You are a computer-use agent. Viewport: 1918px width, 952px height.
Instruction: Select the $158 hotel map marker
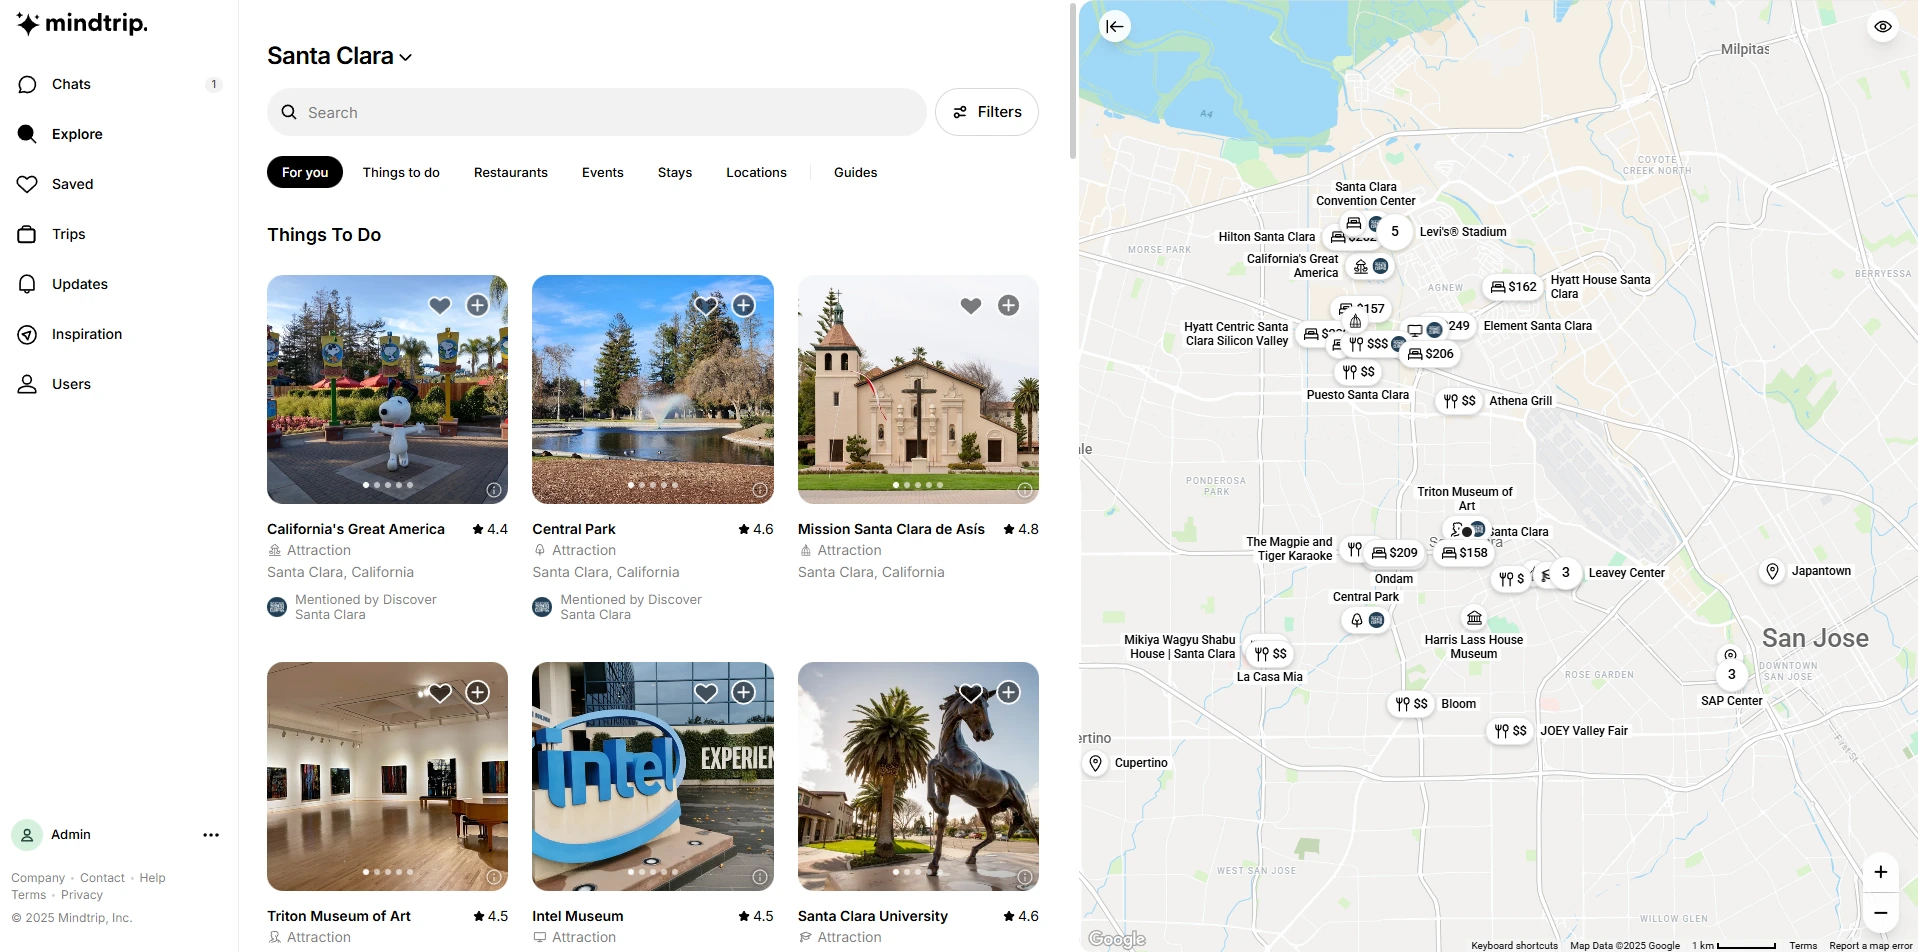click(1464, 553)
